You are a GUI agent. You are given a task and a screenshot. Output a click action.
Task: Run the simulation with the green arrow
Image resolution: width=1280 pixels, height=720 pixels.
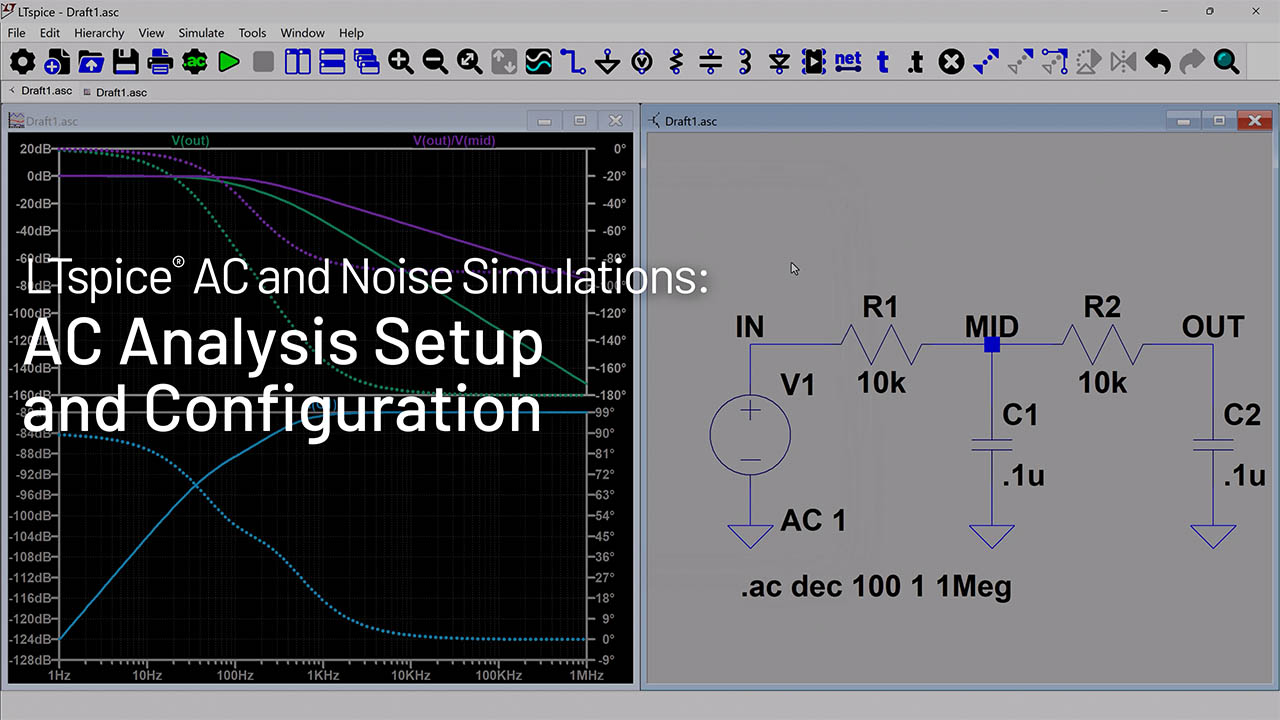click(229, 62)
